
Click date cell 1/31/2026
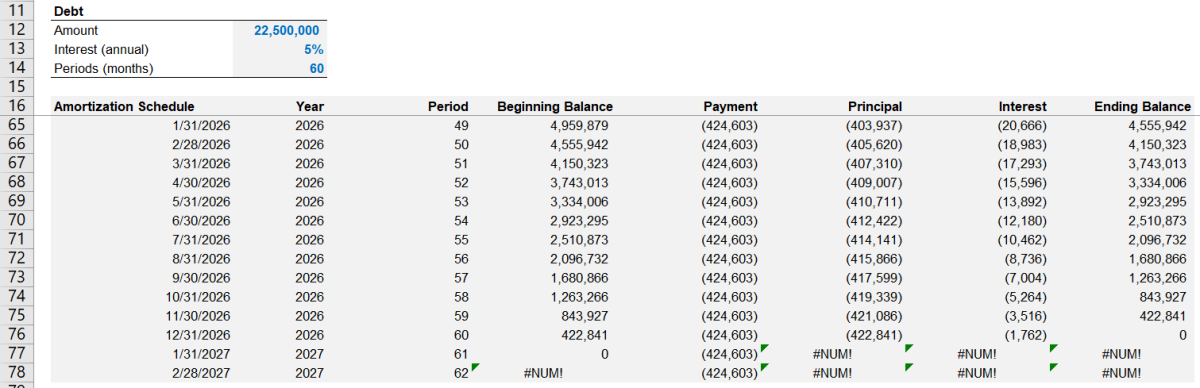click(201, 125)
